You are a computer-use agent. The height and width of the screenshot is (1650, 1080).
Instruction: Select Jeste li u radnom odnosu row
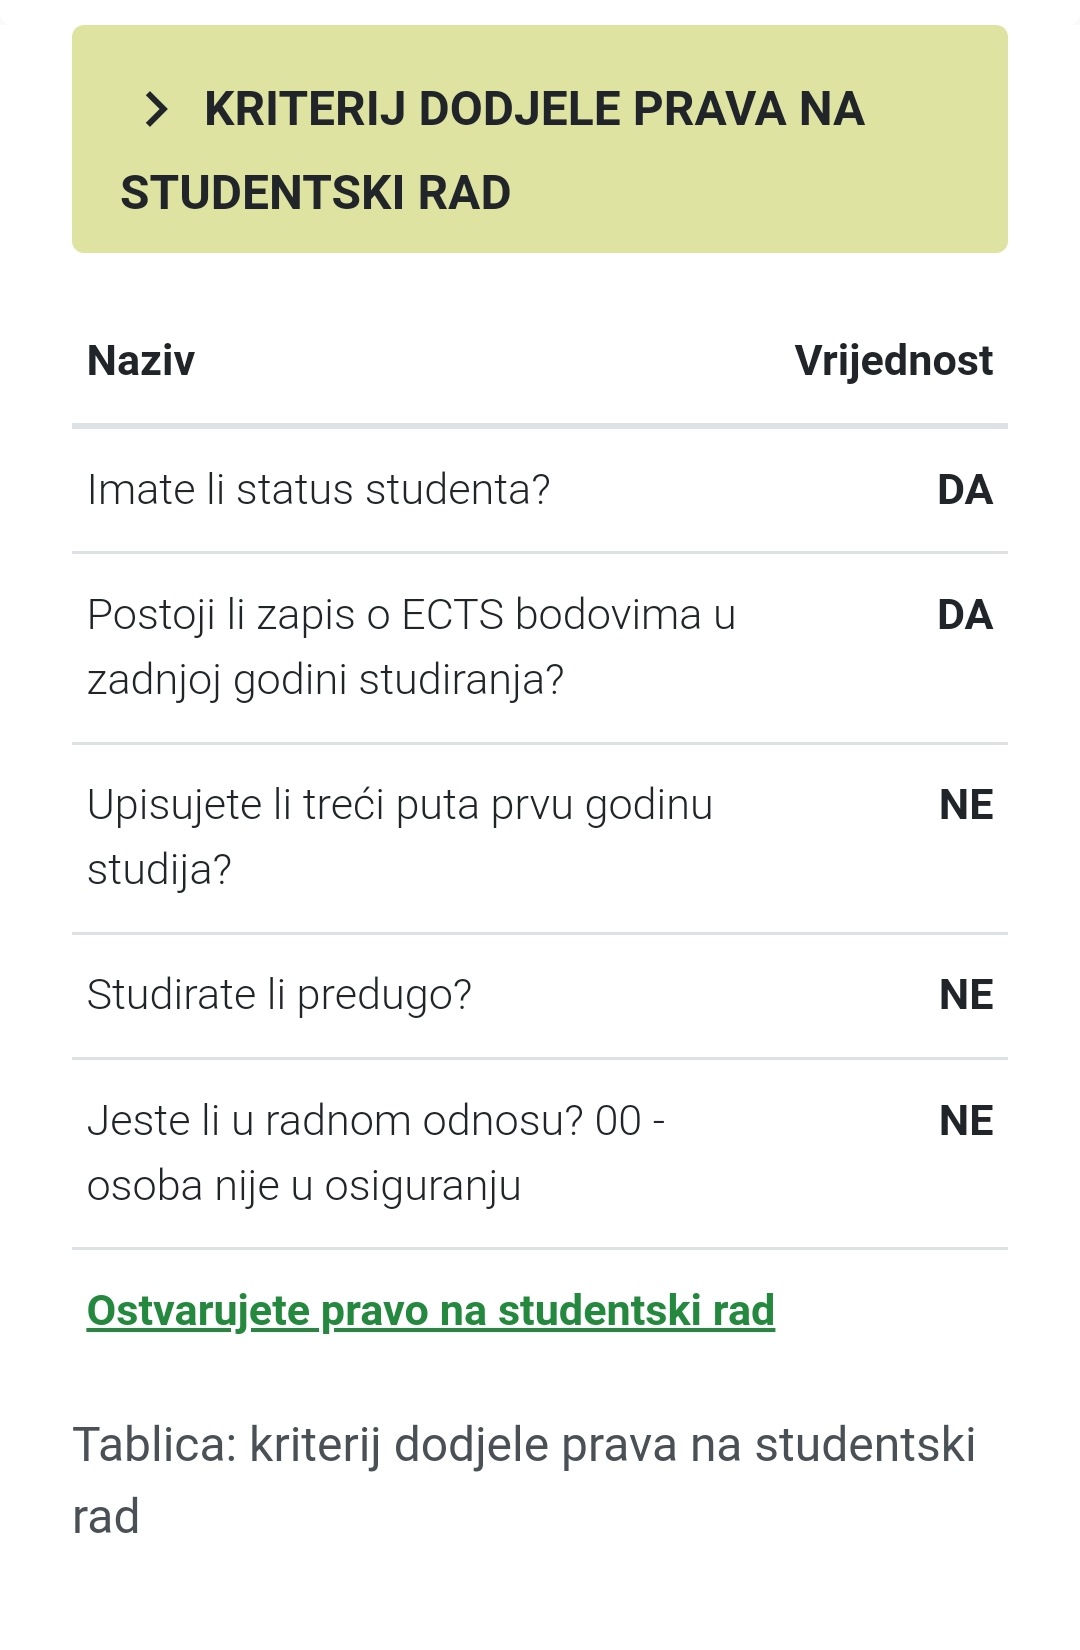[540, 1154]
